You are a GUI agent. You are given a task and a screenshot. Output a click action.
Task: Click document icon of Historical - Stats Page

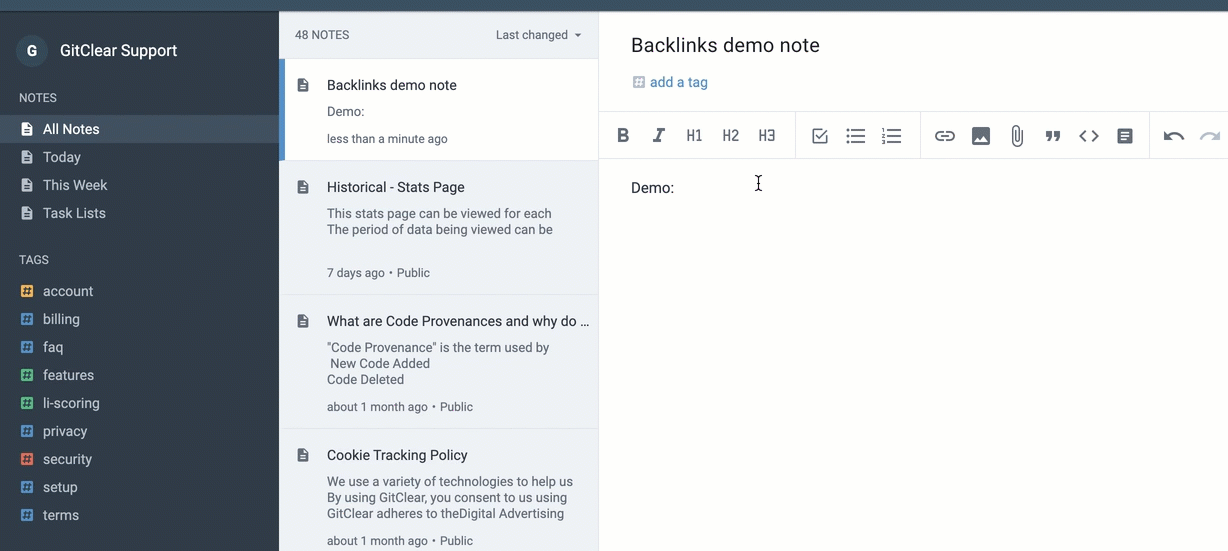[x=303, y=187]
